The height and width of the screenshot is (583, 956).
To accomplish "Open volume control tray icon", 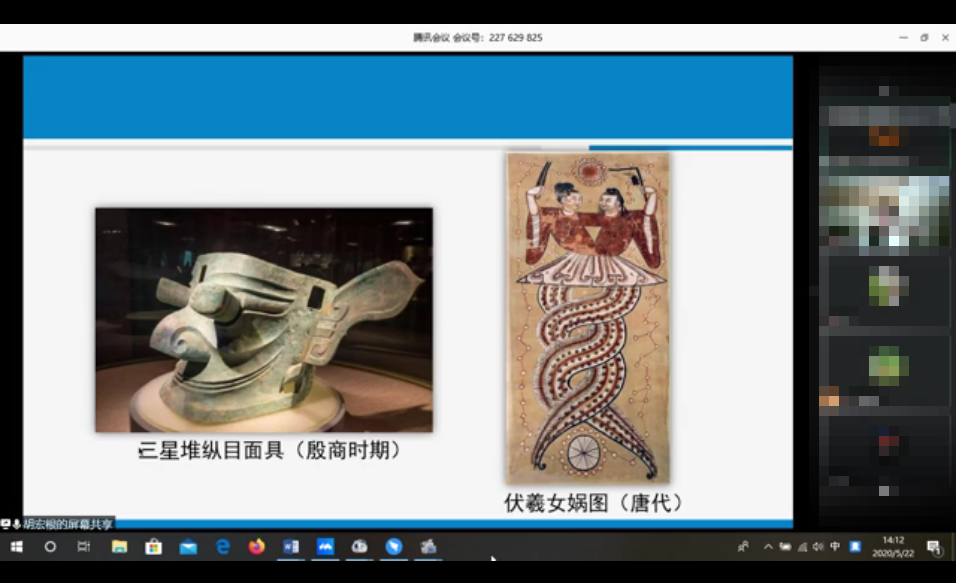I will pos(818,546).
